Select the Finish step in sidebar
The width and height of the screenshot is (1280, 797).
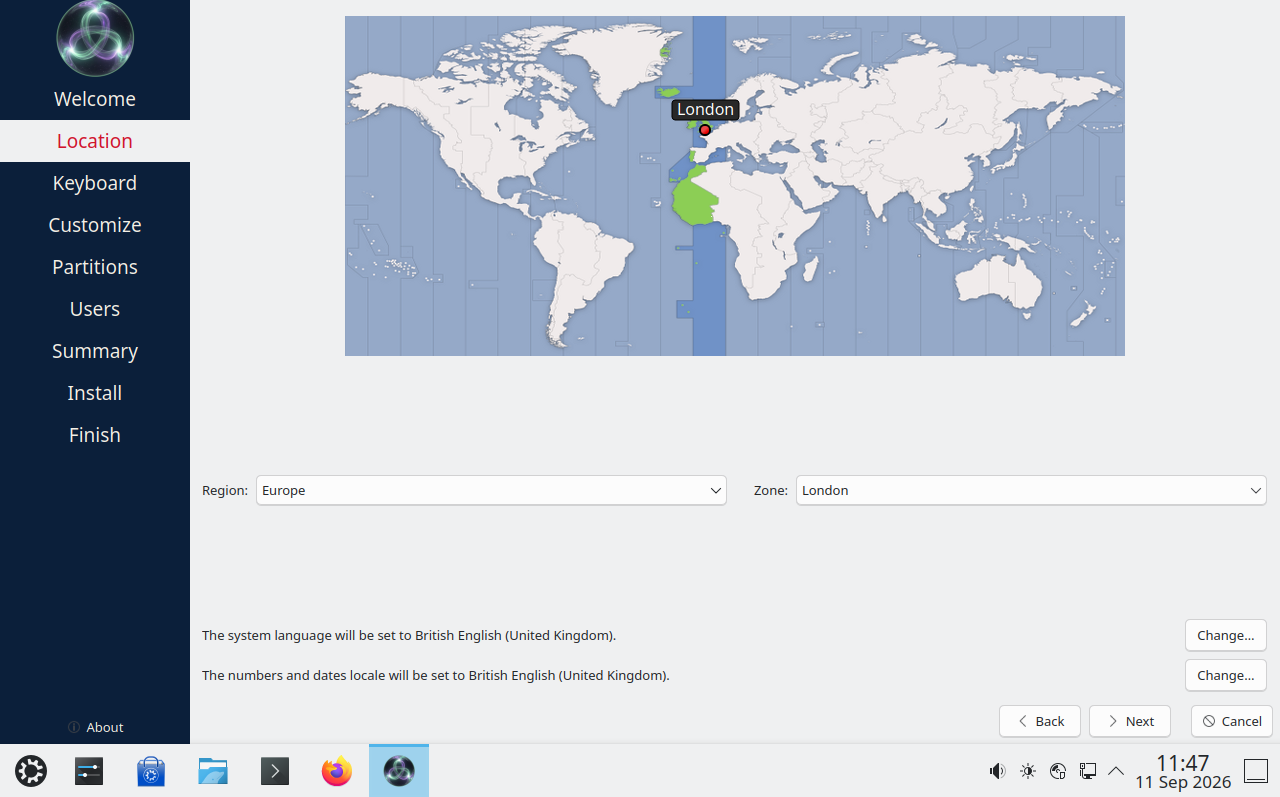point(95,435)
